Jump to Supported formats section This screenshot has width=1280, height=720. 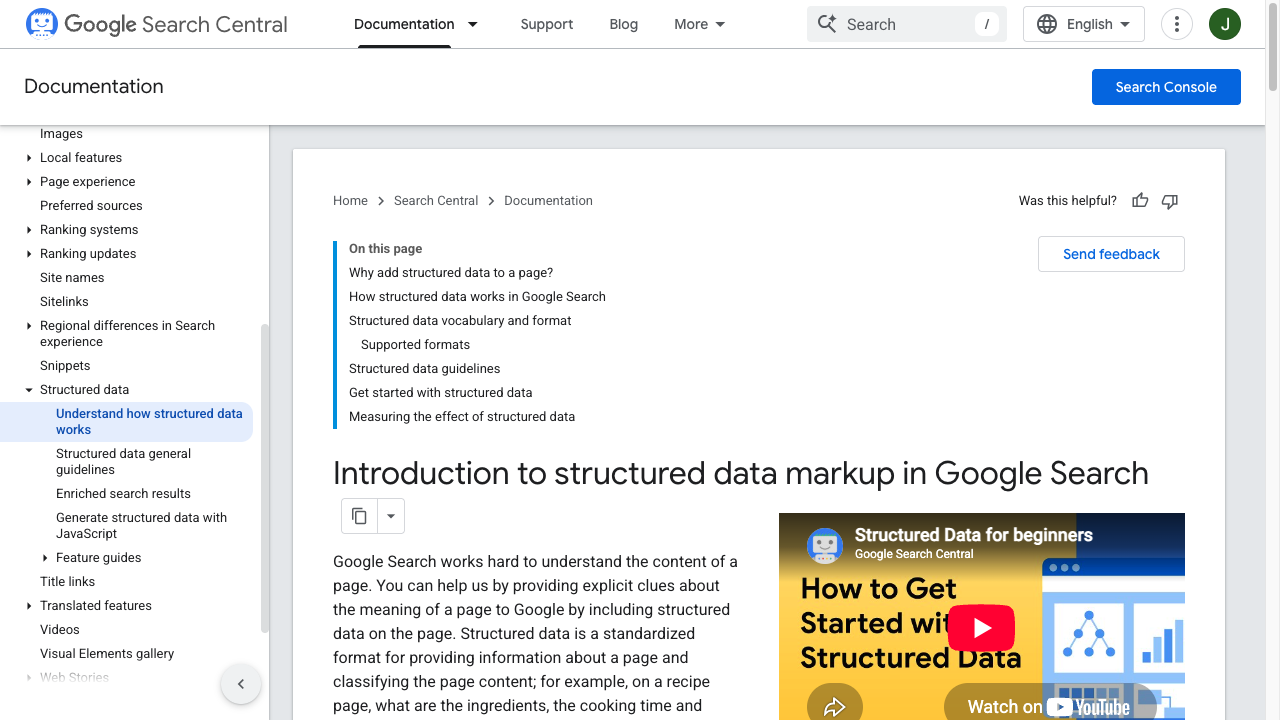[415, 345]
